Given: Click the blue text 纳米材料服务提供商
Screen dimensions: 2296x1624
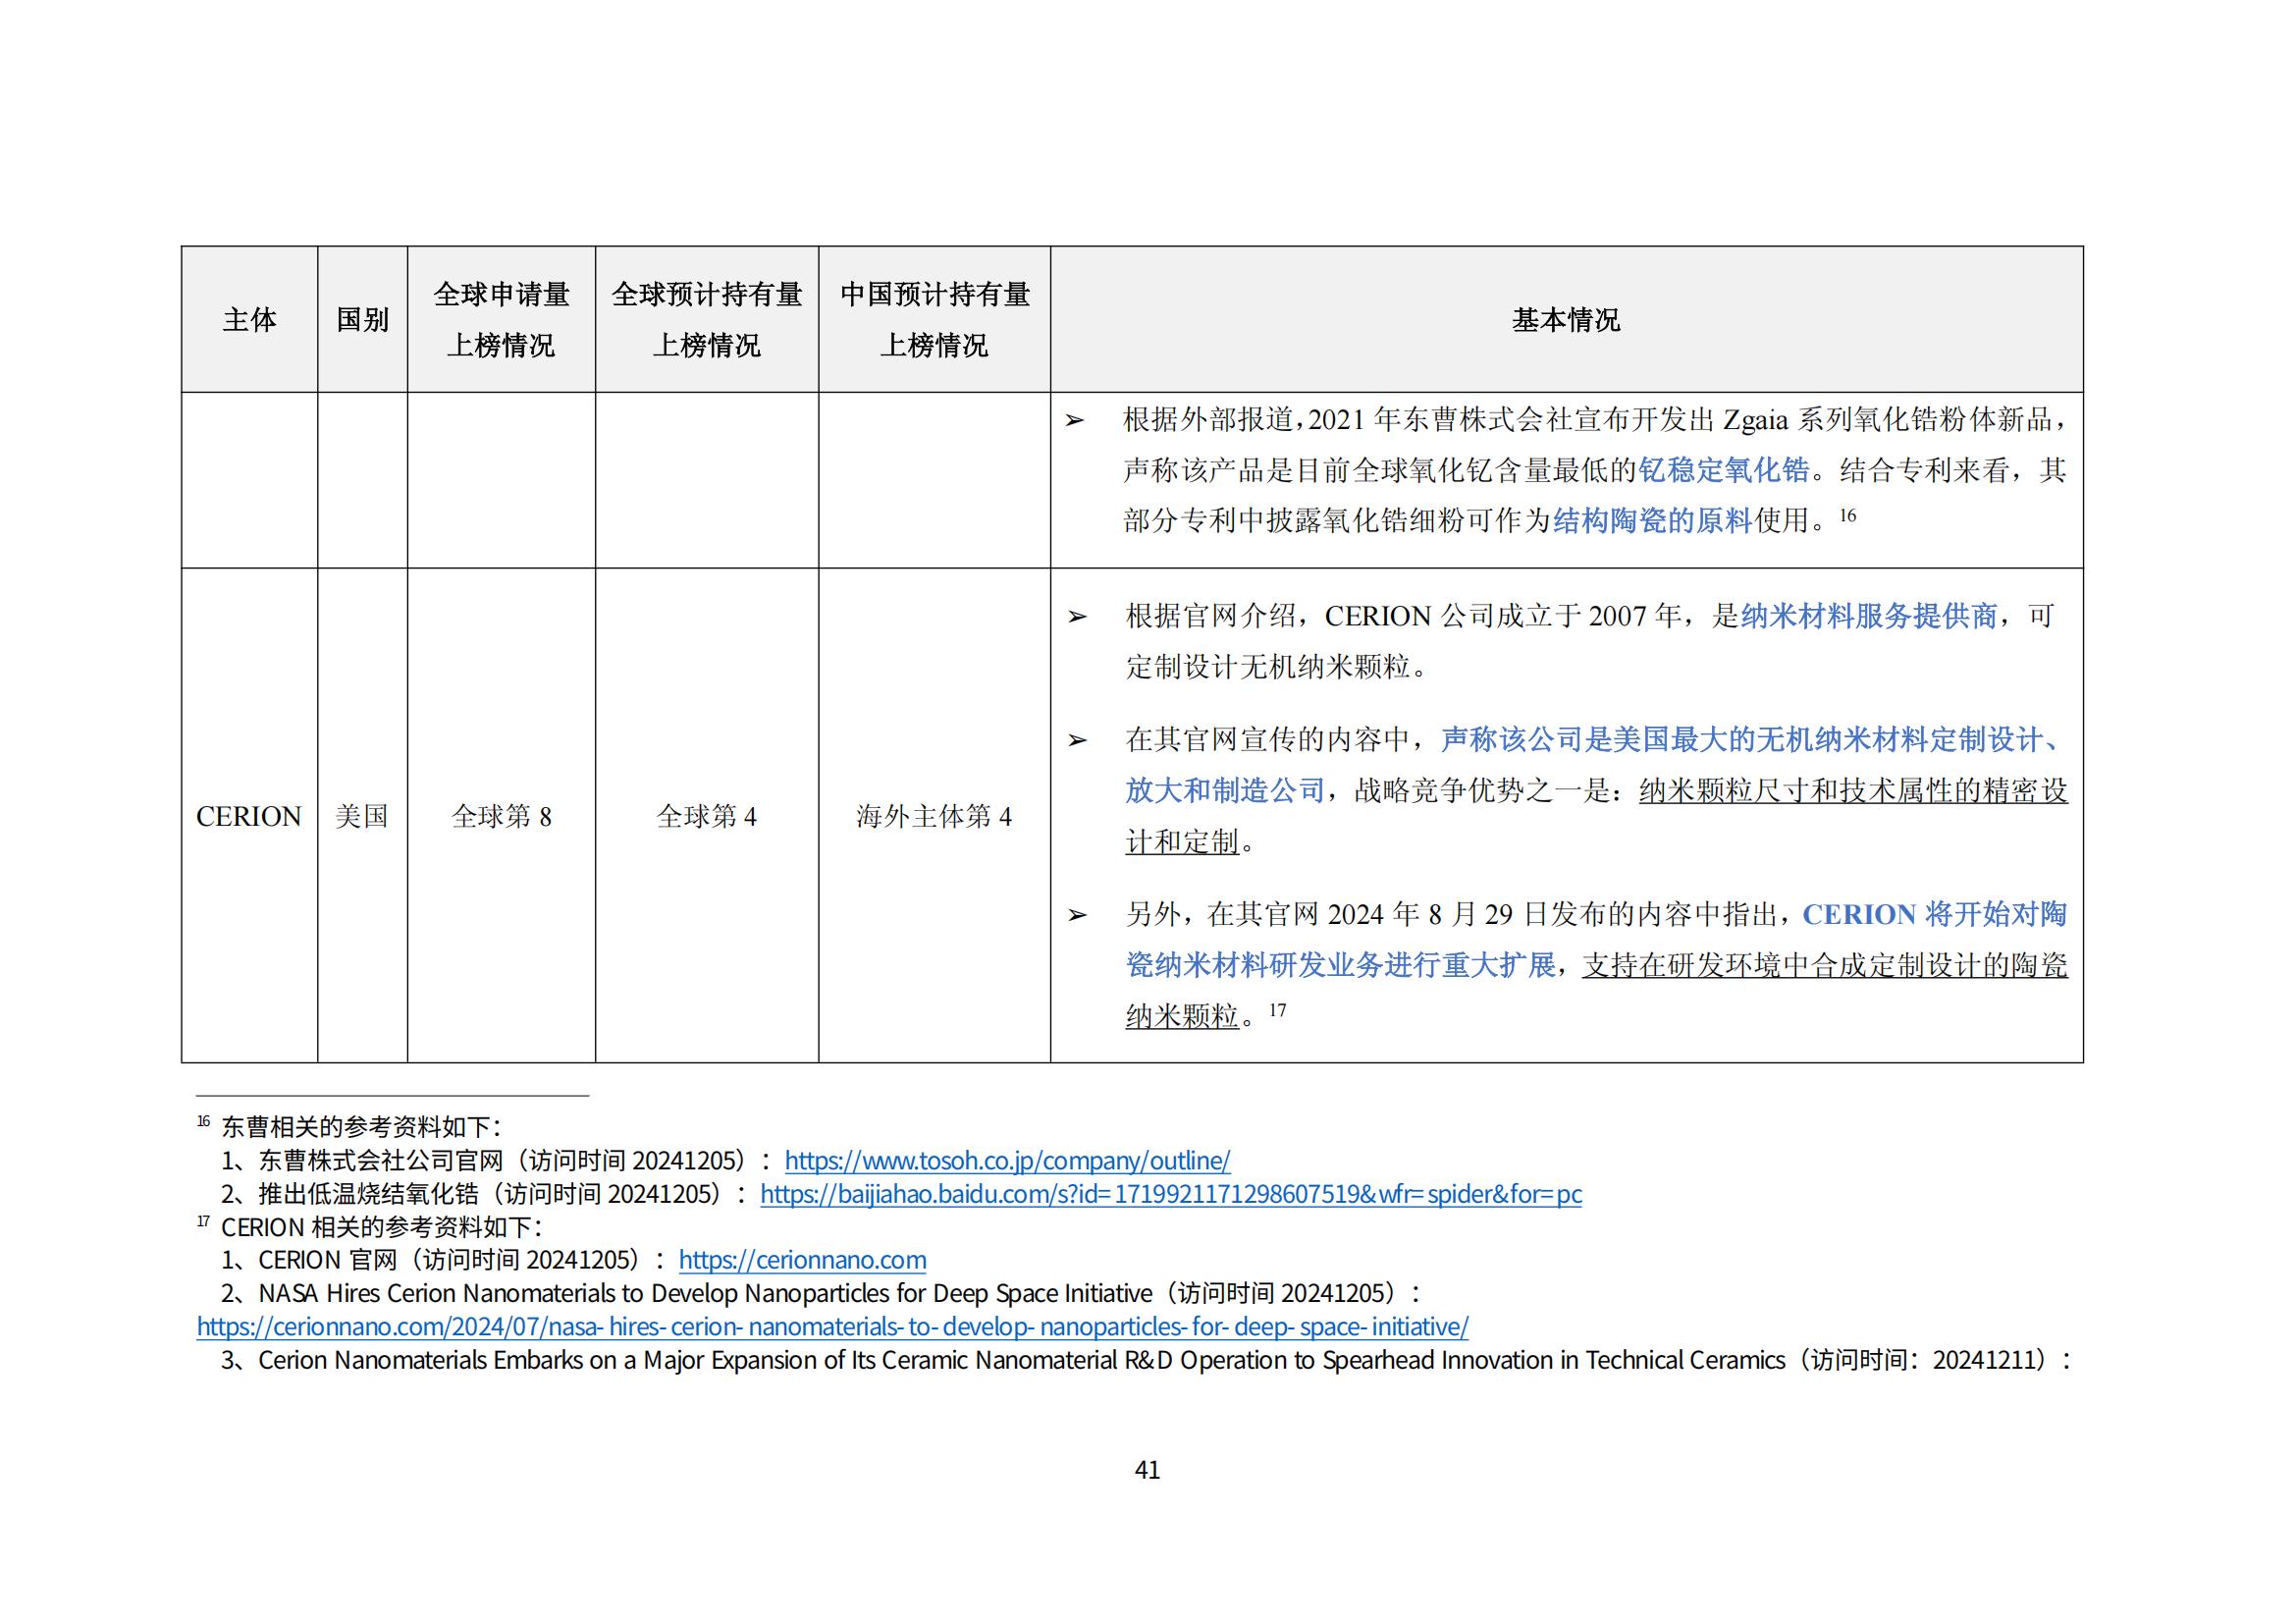Looking at the screenshot, I should pyautogui.click(x=1869, y=616).
